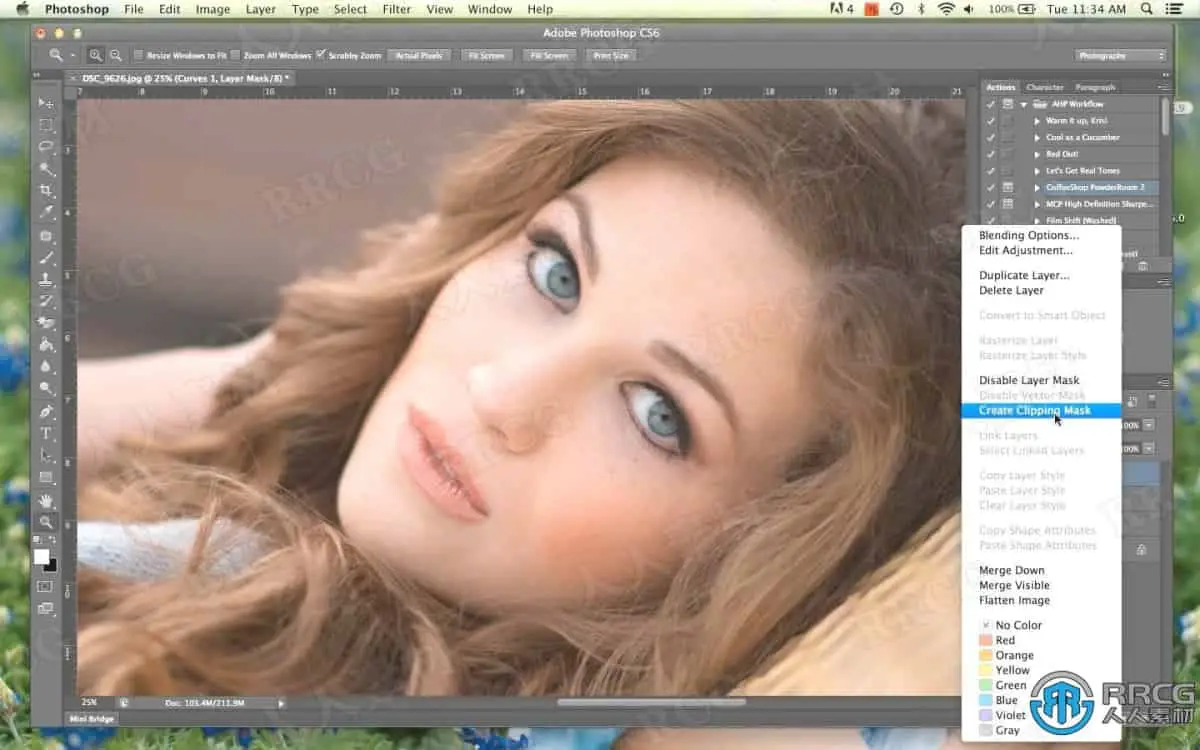Enable Zoom All Windows checkbox
Image resolution: width=1200 pixels, height=750 pixels.
(x=235, y=55)
